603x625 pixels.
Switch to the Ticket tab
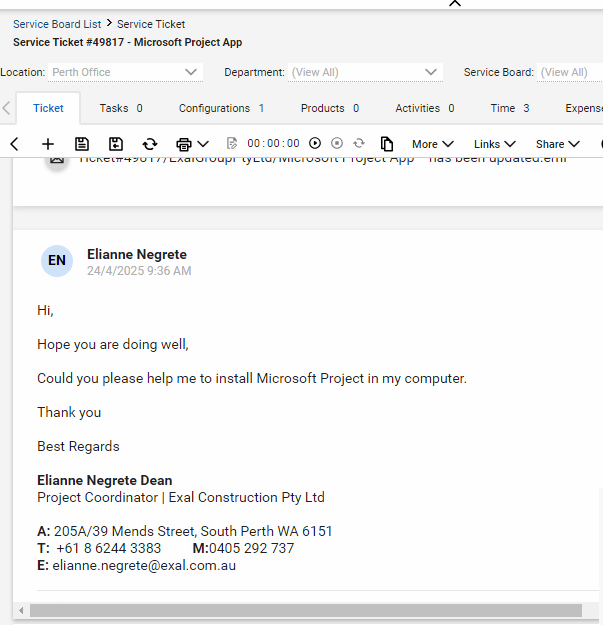[x=48, y=108]
